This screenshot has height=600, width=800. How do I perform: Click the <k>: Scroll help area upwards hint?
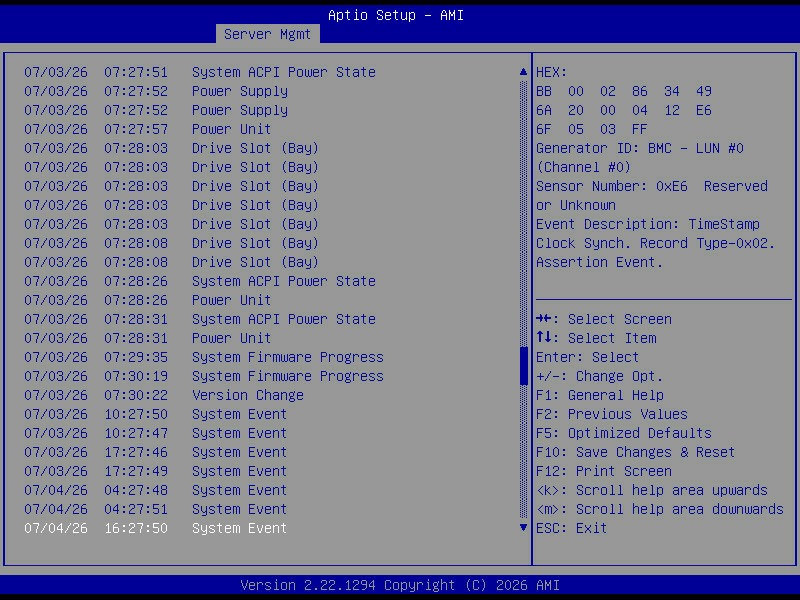pyautogui.click(x=652, y=490)
